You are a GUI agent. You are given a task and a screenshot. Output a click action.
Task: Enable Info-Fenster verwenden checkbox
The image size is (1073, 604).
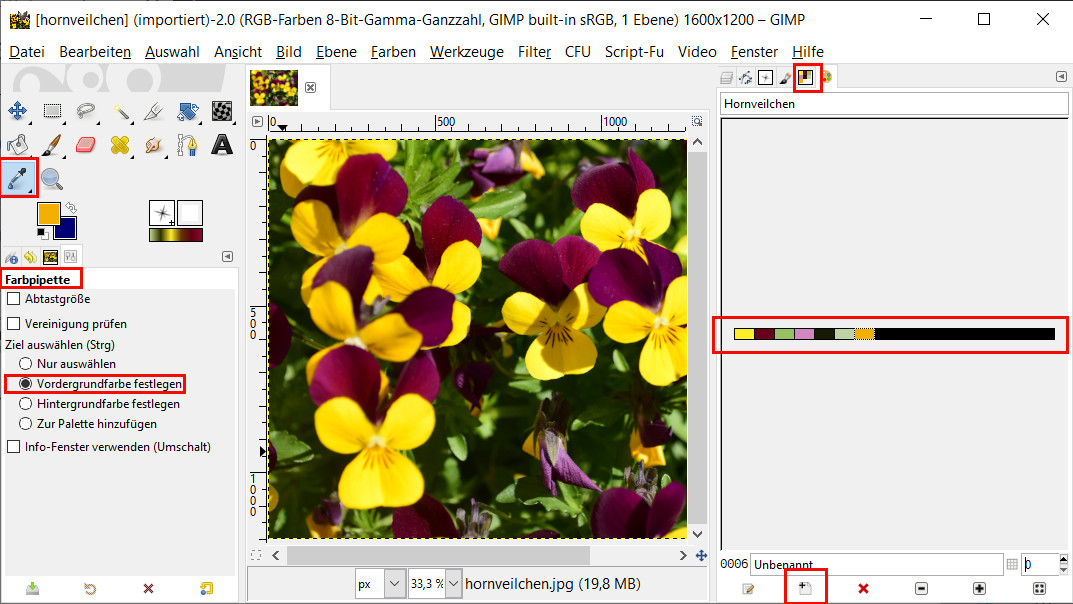click(14, 447)
